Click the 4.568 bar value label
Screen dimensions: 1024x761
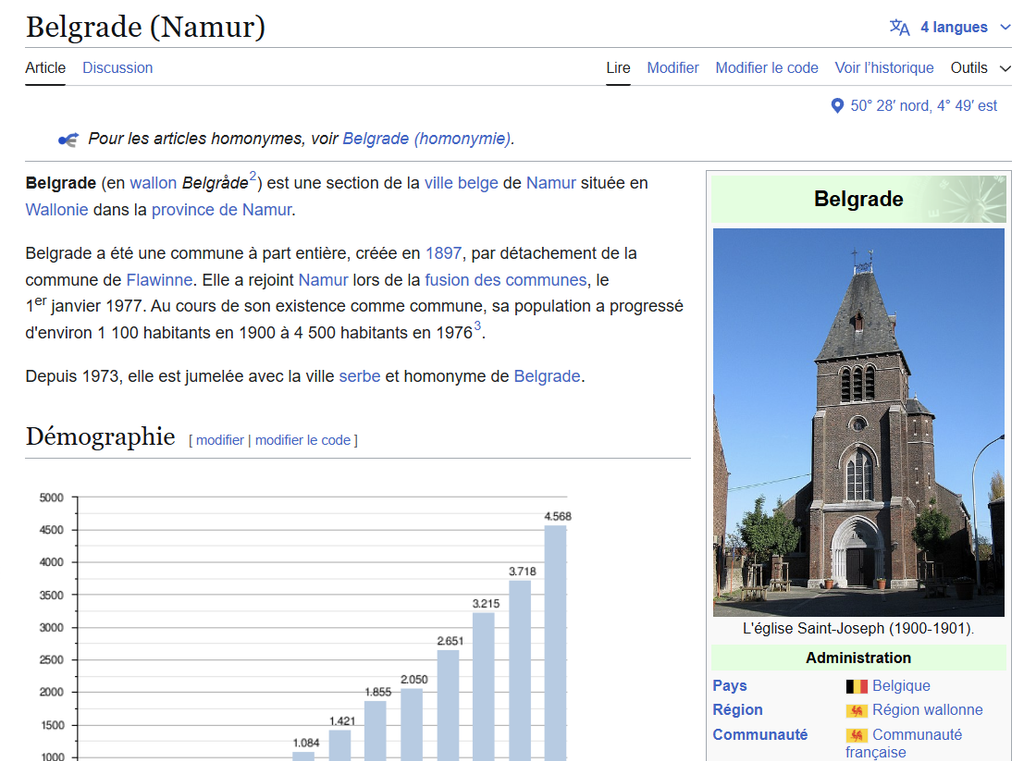(558, 517)
